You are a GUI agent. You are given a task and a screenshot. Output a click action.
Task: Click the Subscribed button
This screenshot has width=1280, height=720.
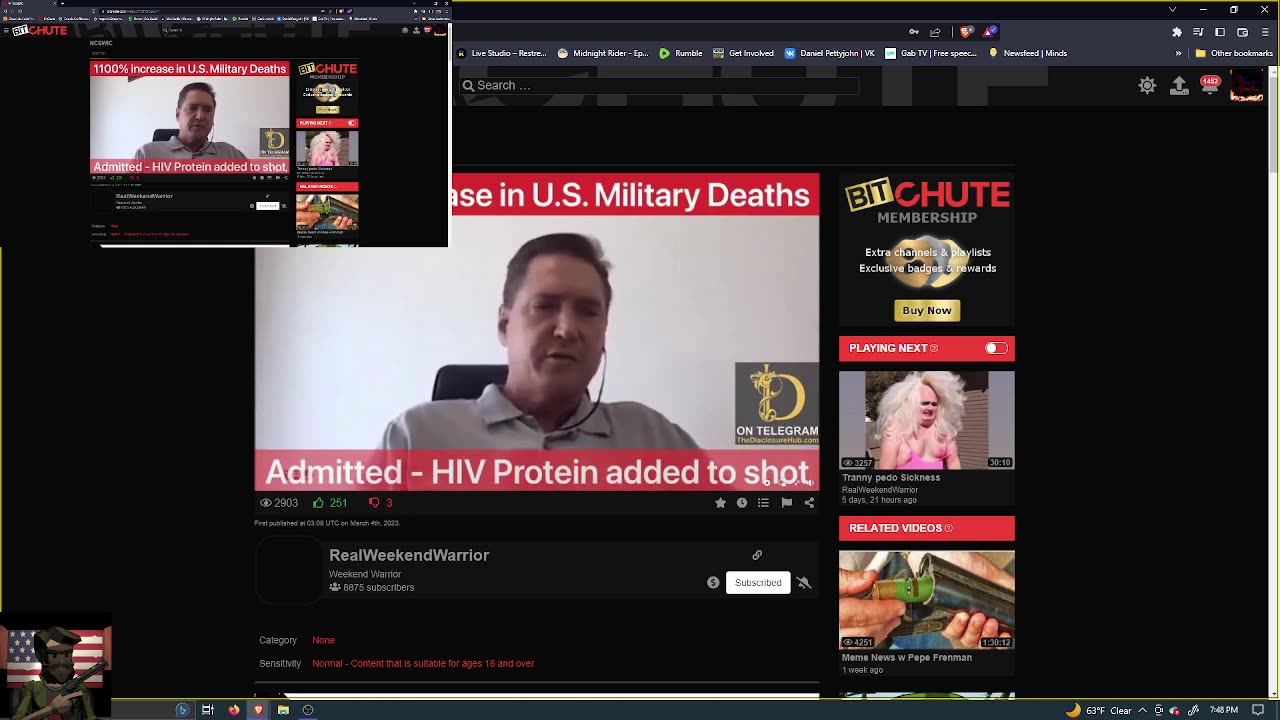[758, 582]
